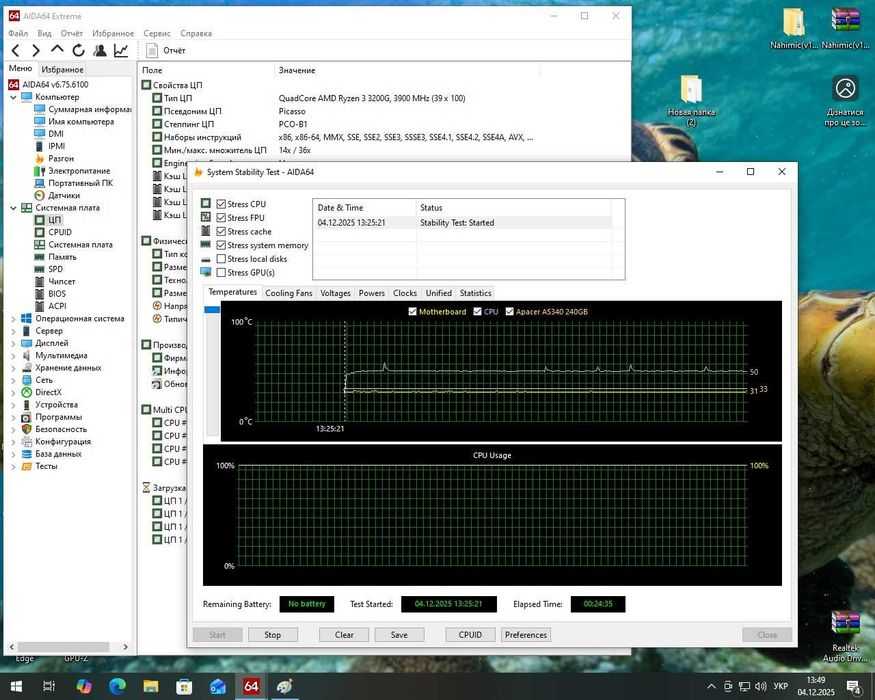Screen dimensions: 875x700
Task: Stop the stability test
Action: tap(272, 635)
